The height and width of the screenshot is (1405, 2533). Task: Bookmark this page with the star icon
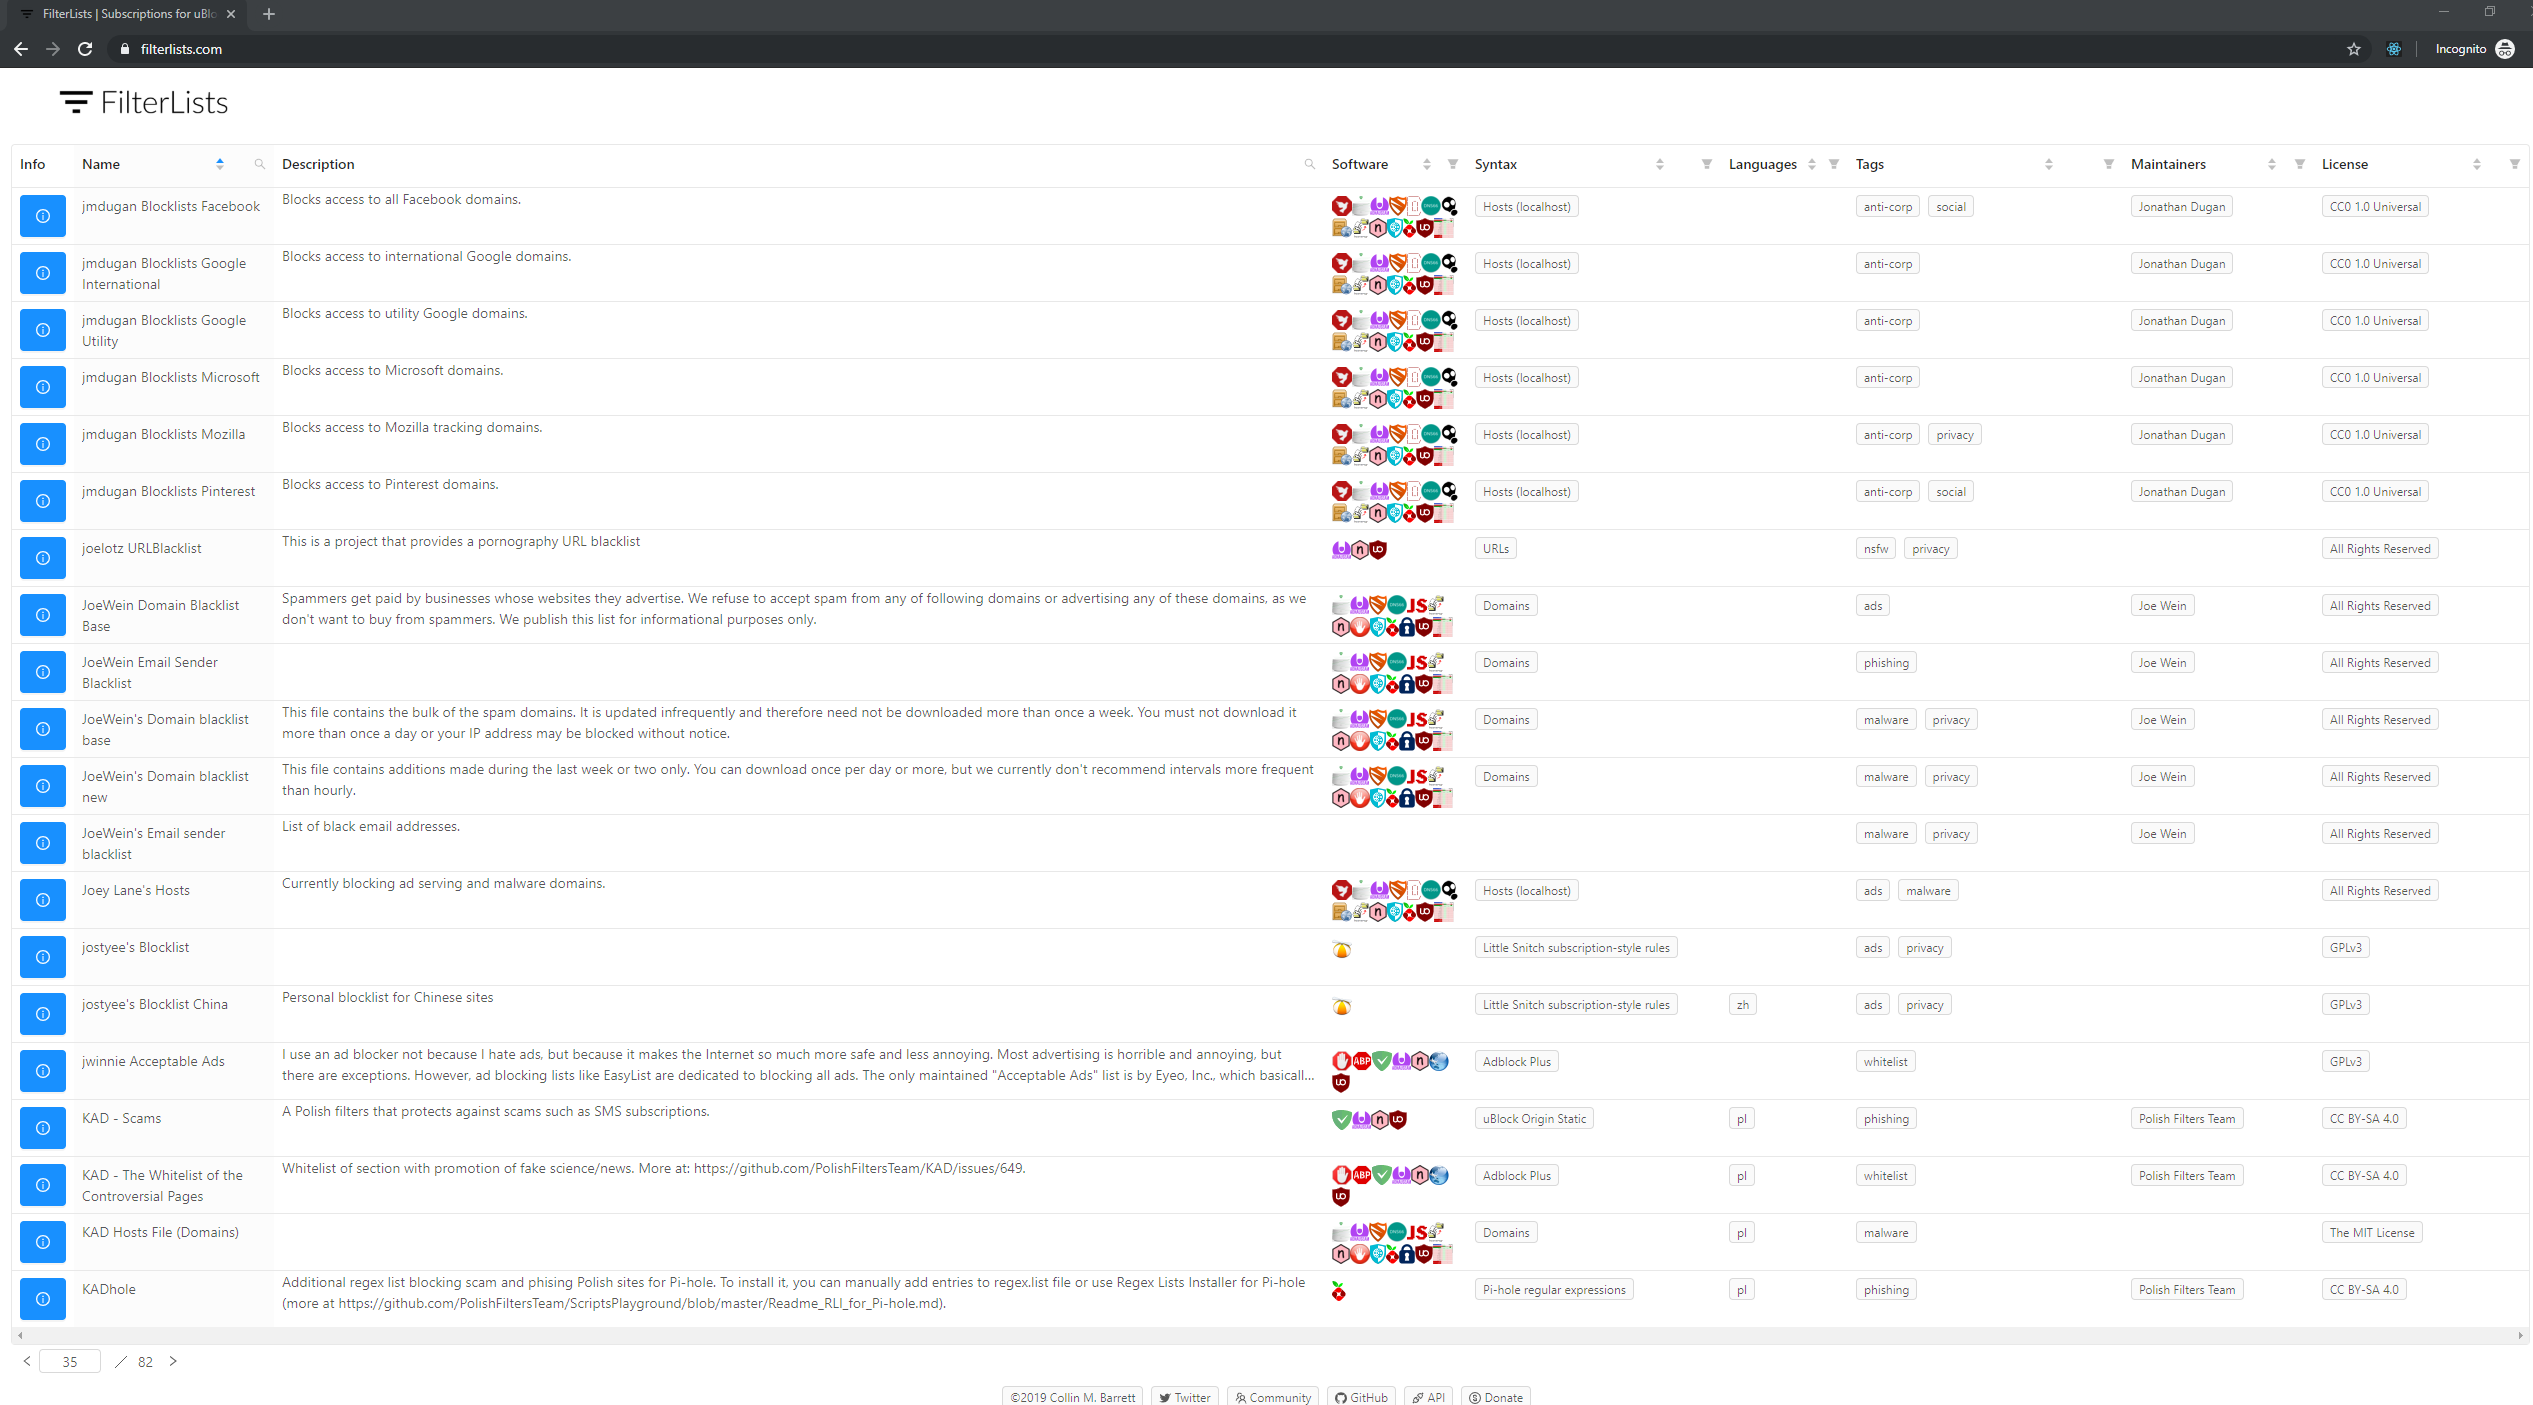tap(2353, 49)
